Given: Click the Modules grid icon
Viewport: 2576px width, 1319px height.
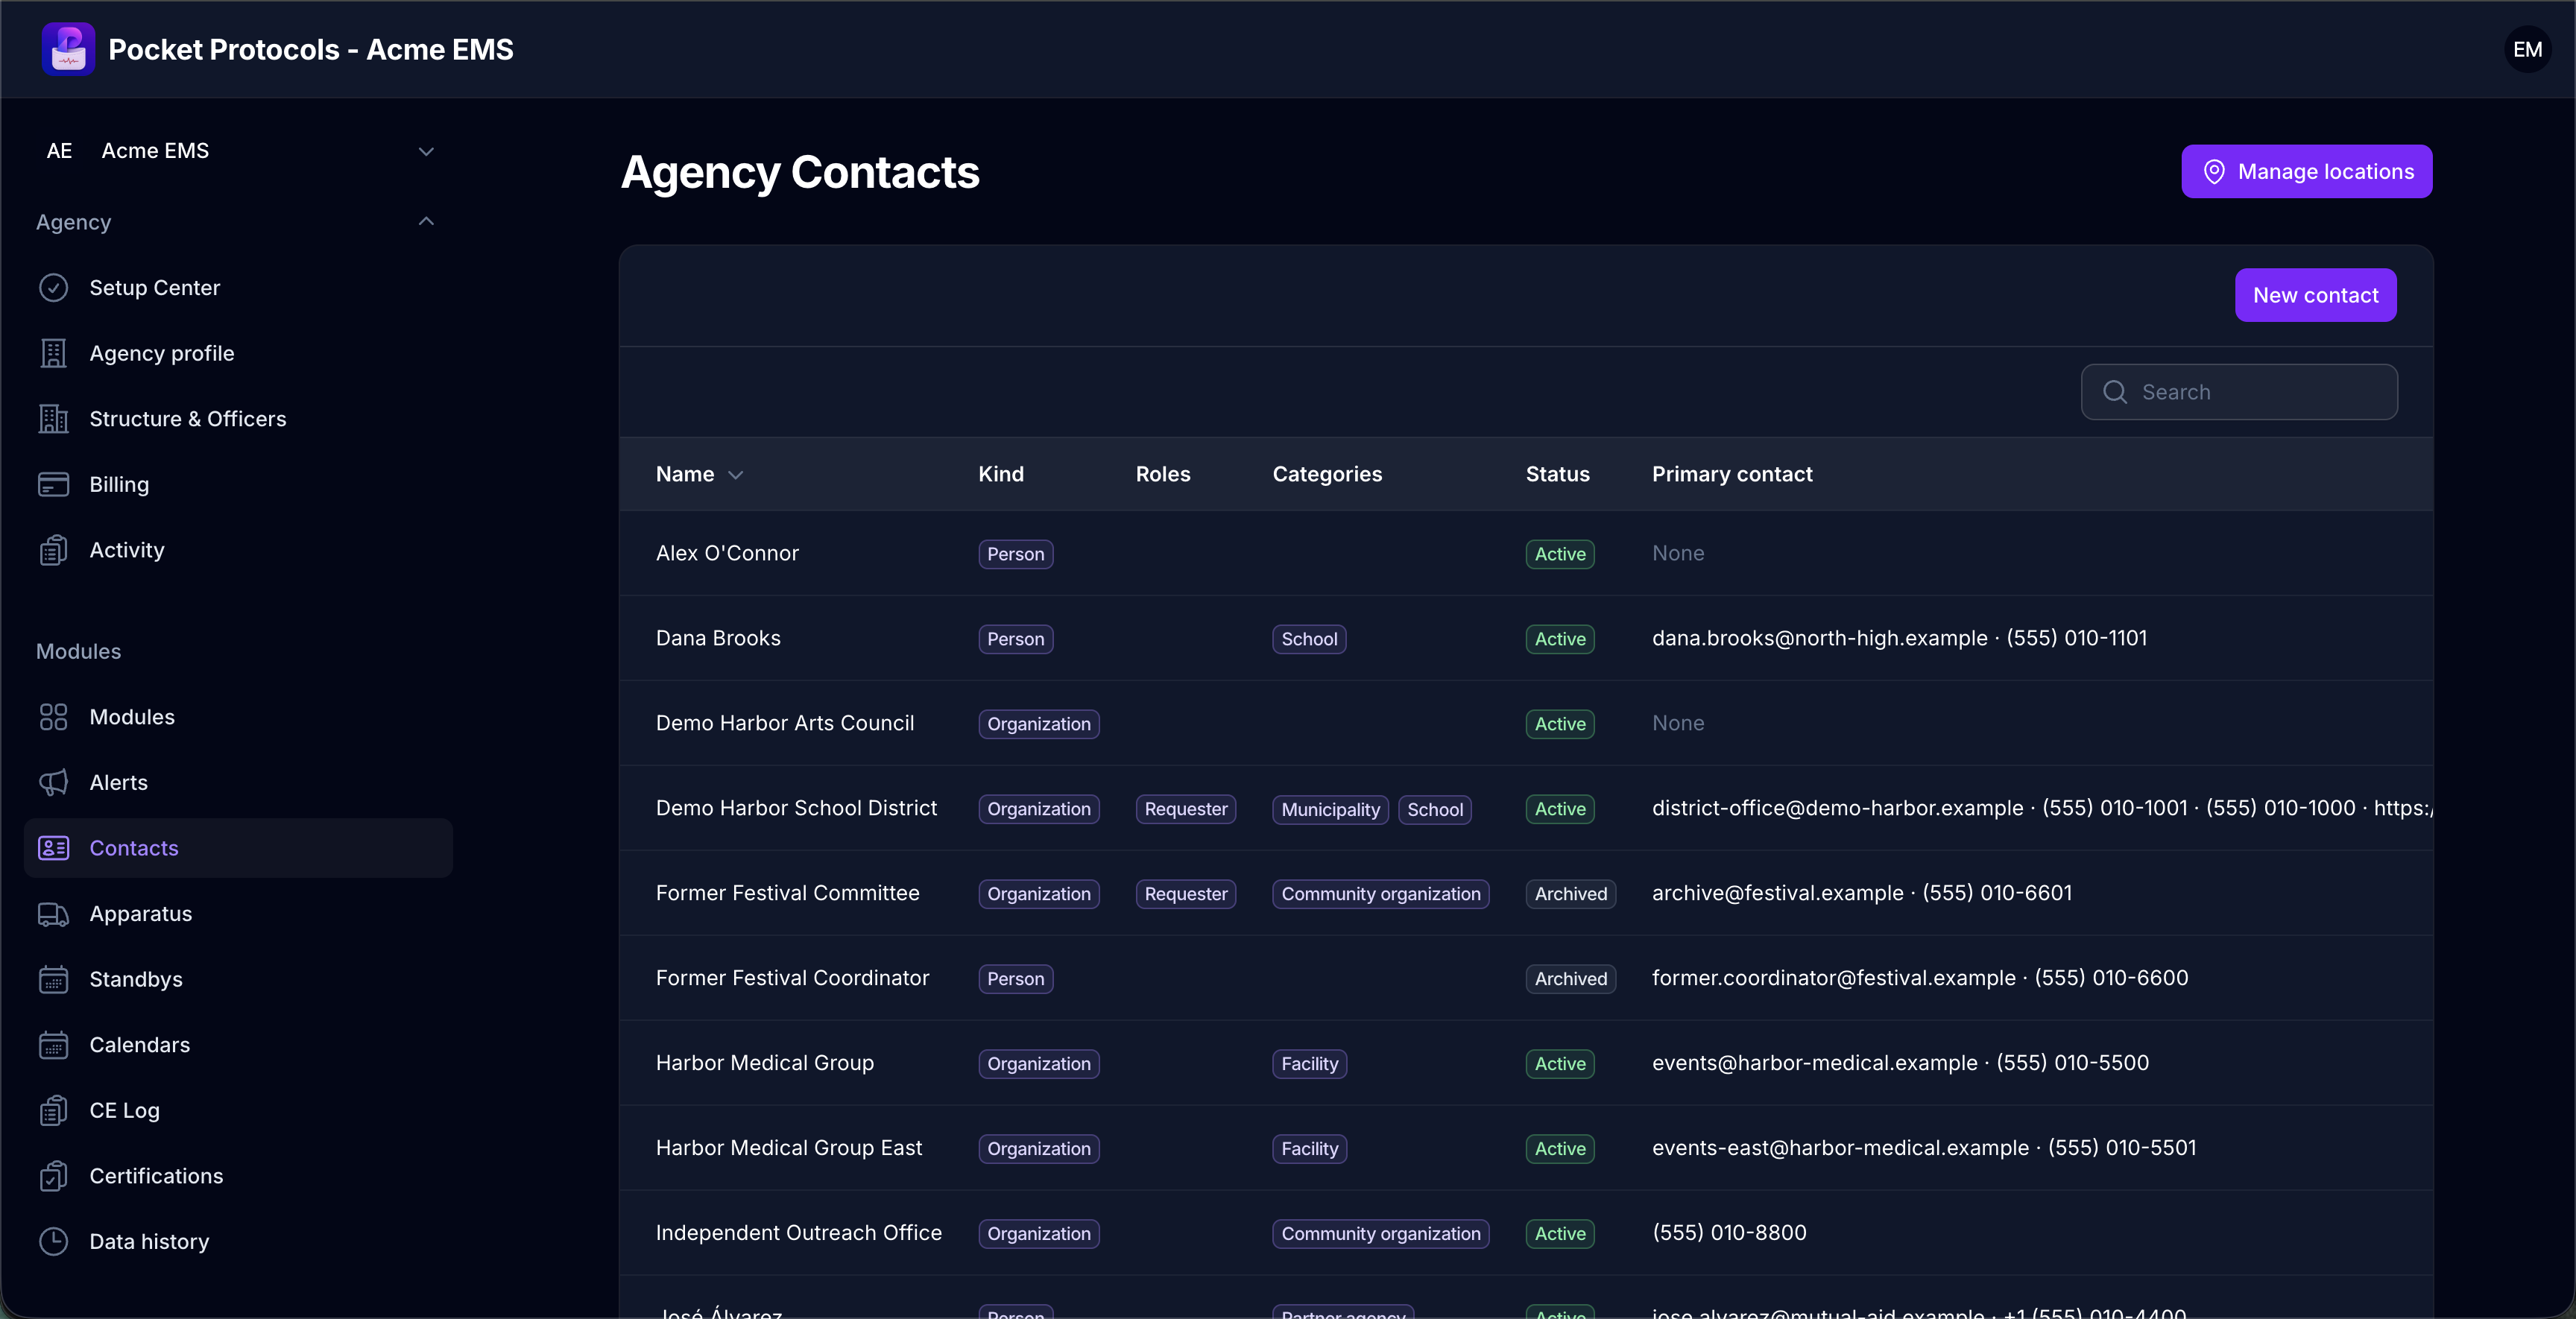Looking at the screenshot, I should 53,717.
